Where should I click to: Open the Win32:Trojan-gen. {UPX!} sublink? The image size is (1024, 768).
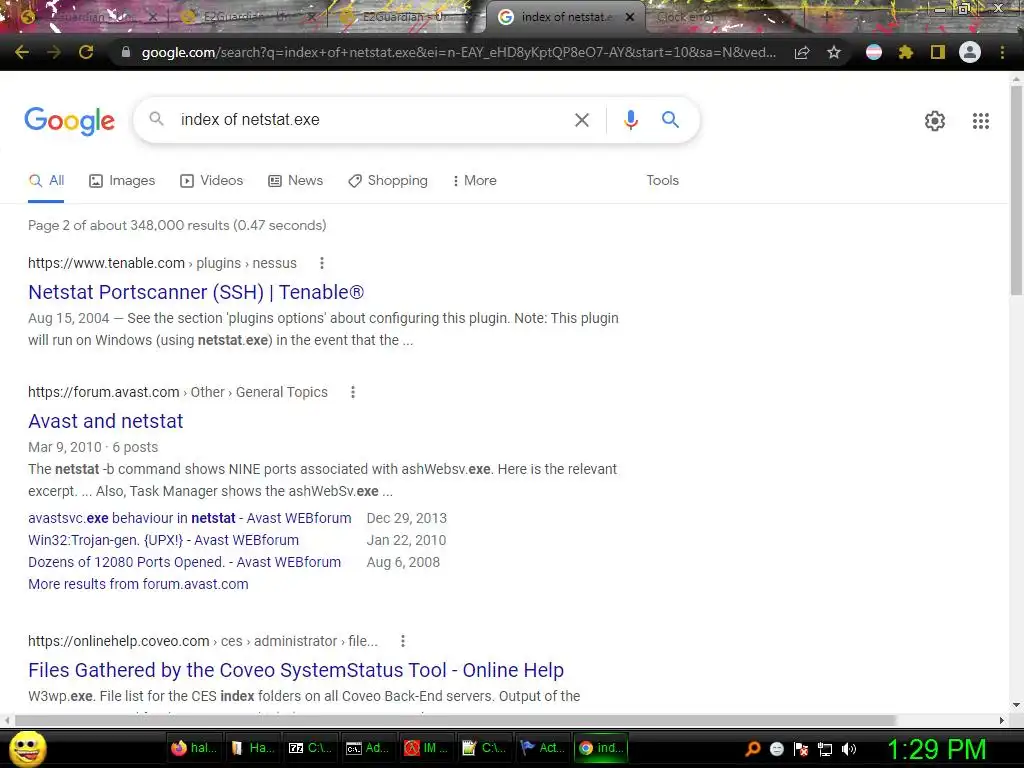tap(163, 541)
